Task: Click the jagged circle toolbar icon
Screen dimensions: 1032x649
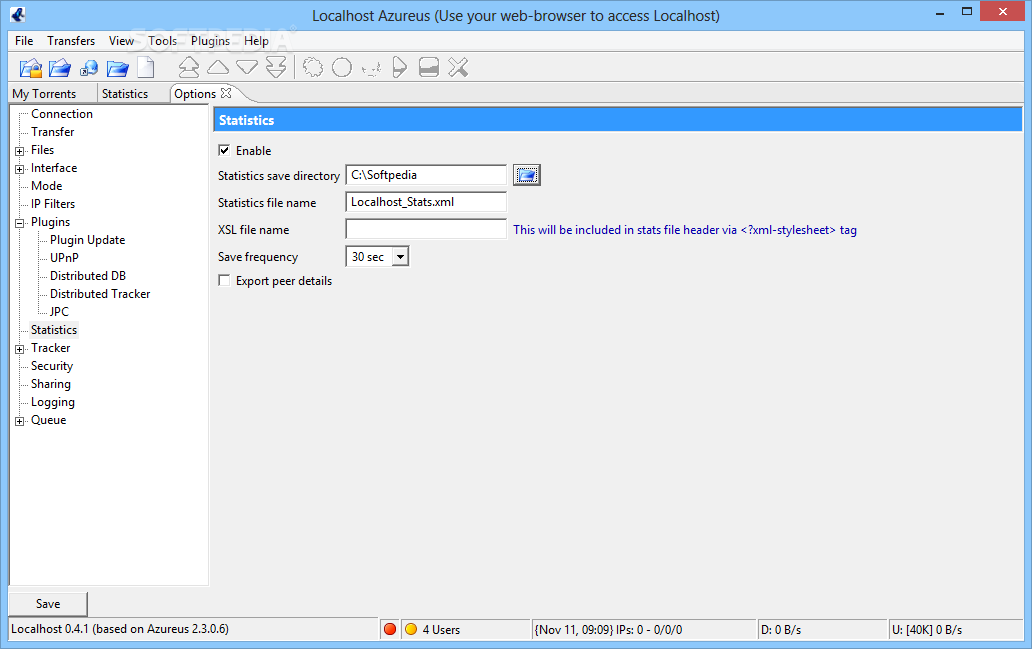Action: click(x=313, y=67)
